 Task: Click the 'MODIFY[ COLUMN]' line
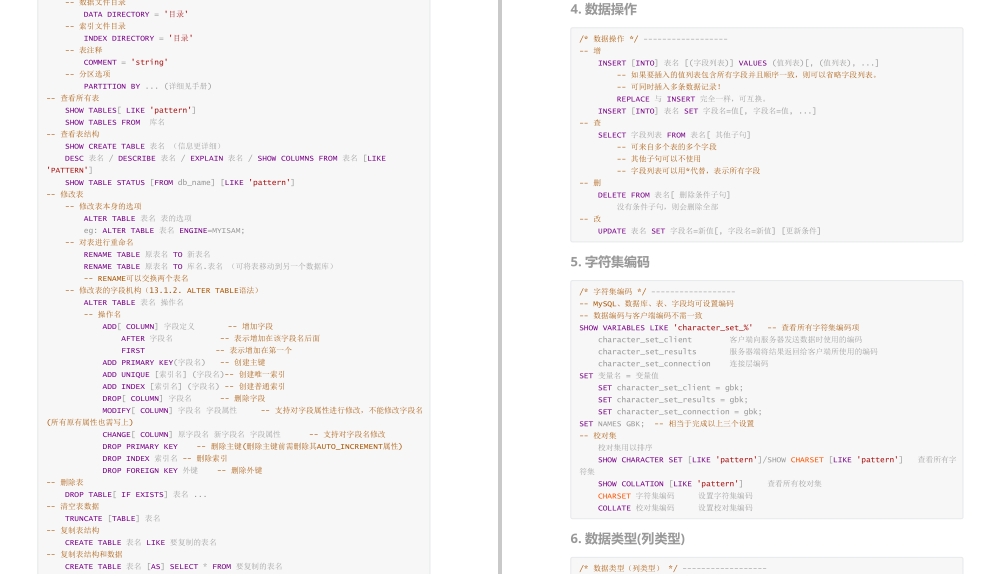tap(262, 410)
